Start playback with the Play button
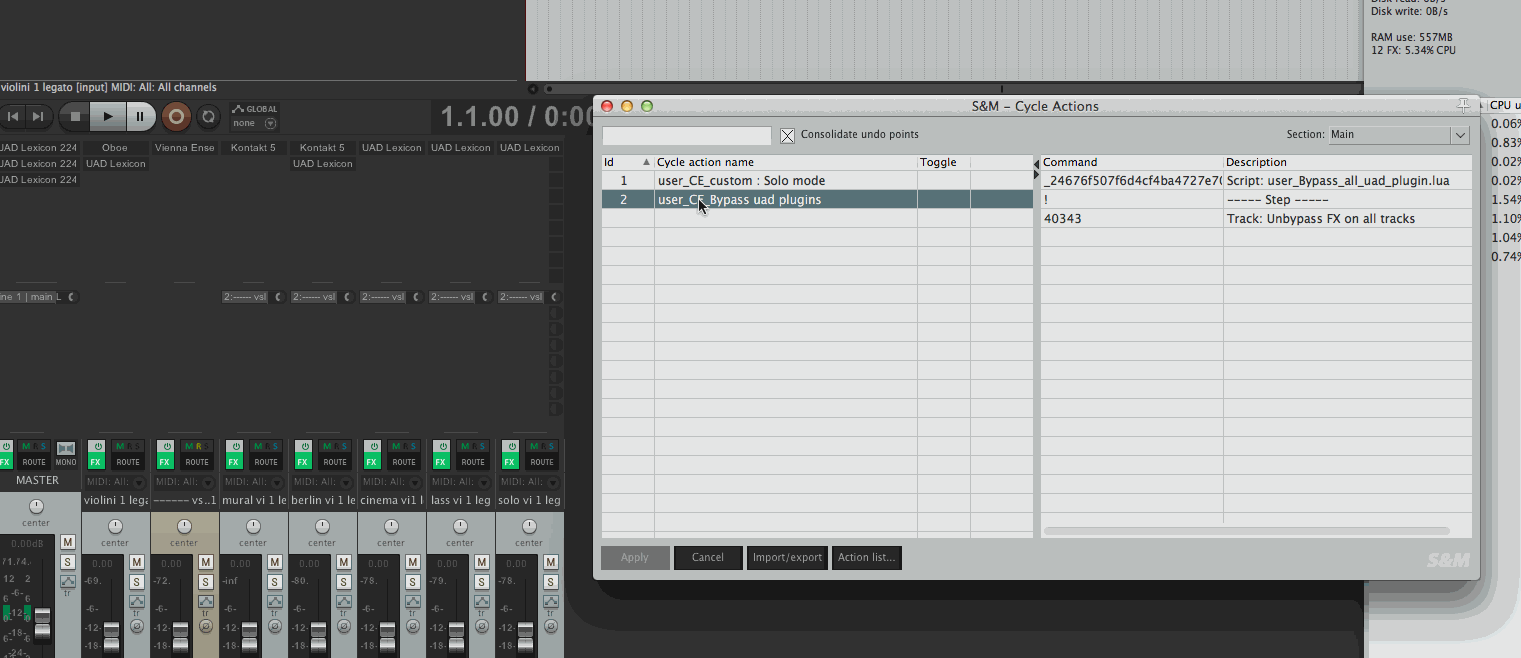This screenshot has width=1521, height=658. click(108, 116)
